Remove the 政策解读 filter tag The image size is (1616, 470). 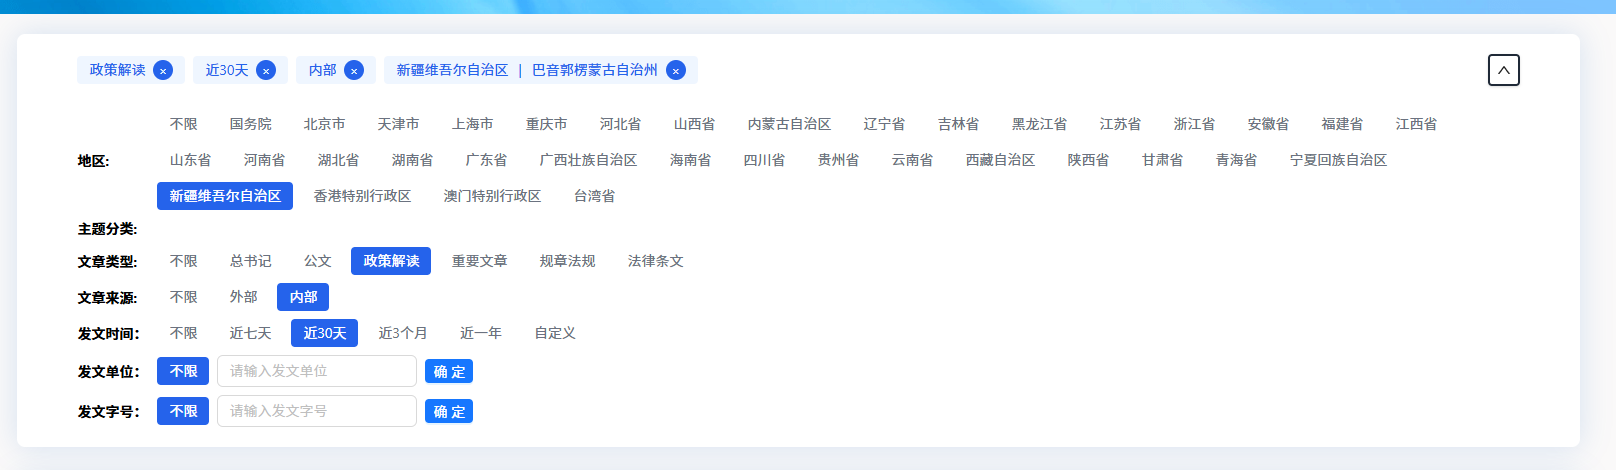[x=163, y=70]
